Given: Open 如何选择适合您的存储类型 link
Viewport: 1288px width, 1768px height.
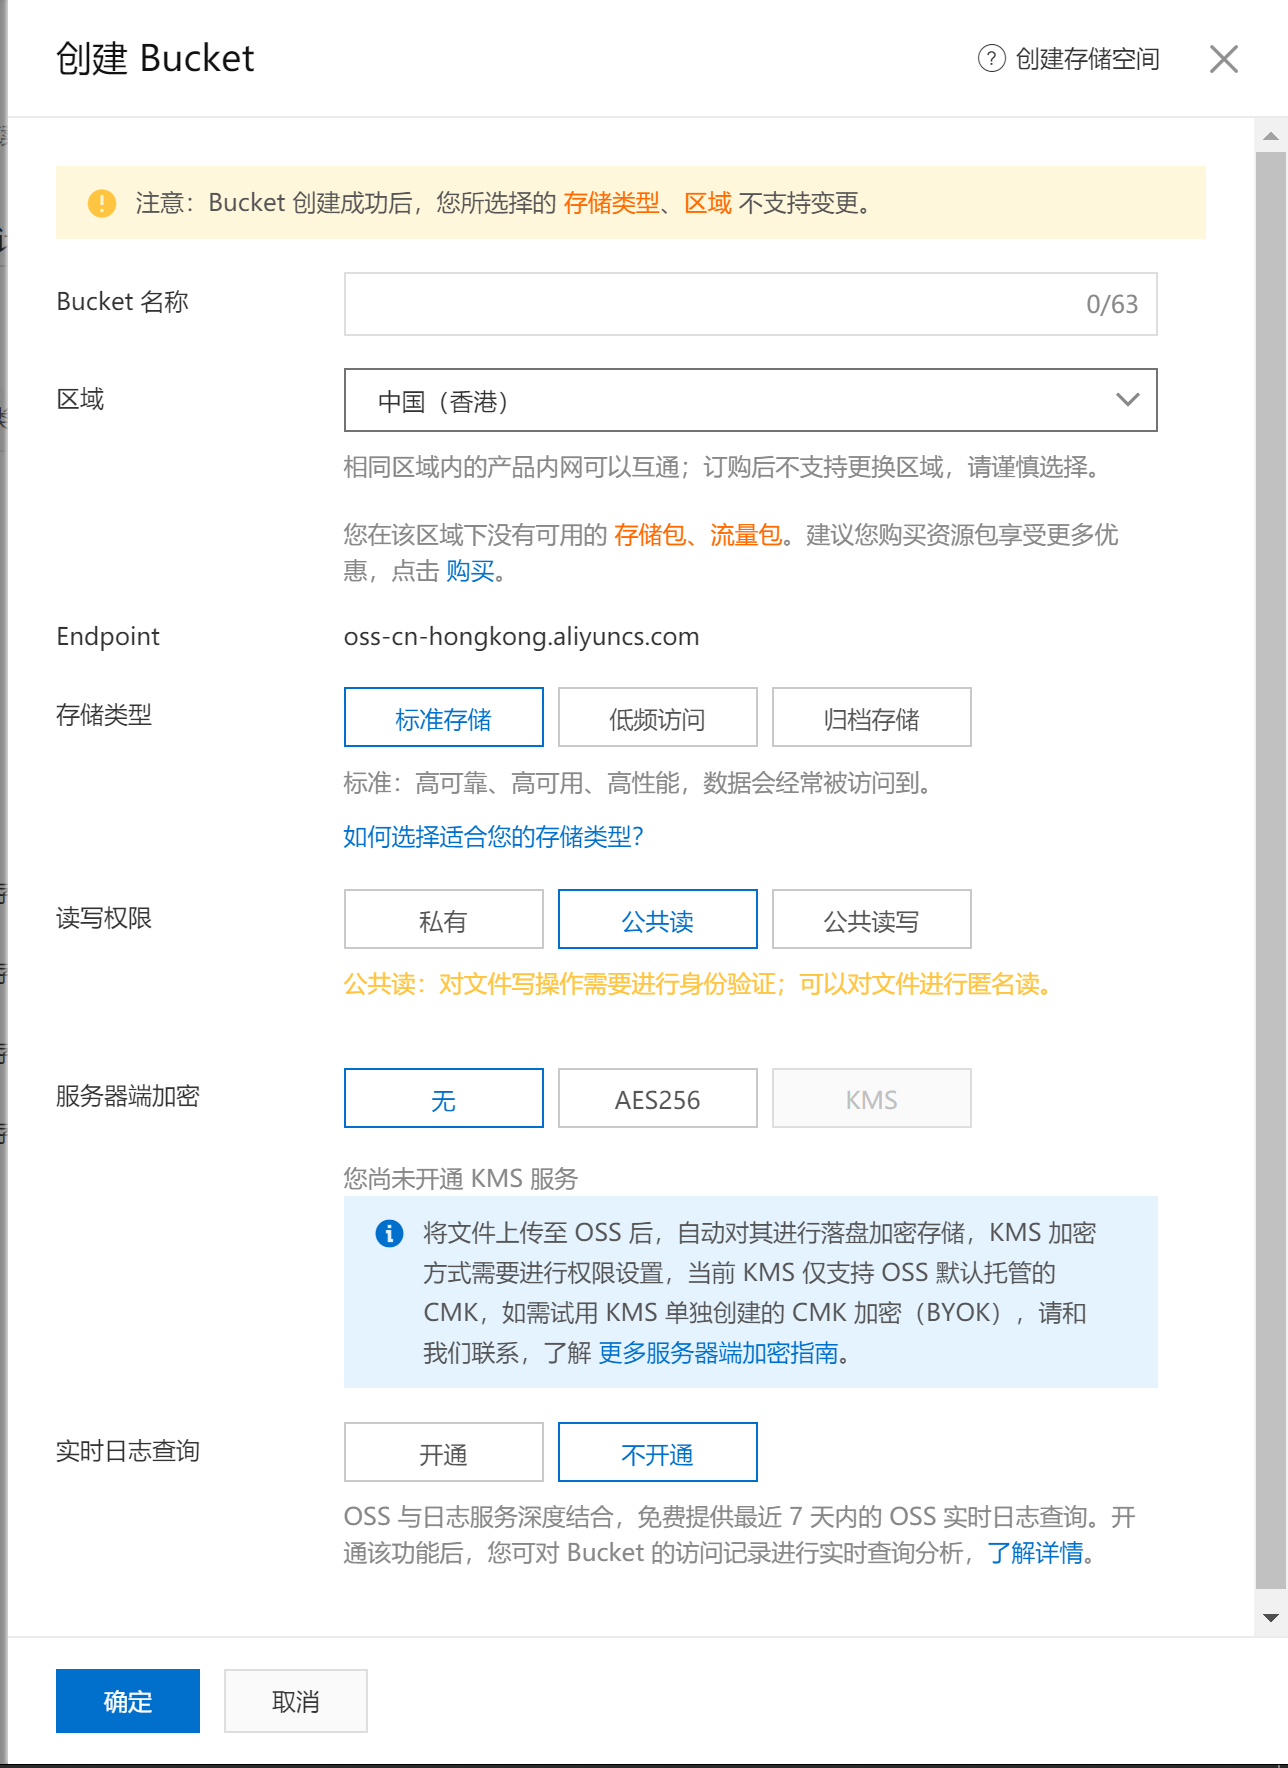Looking at the screenshot, I should 493,837.
